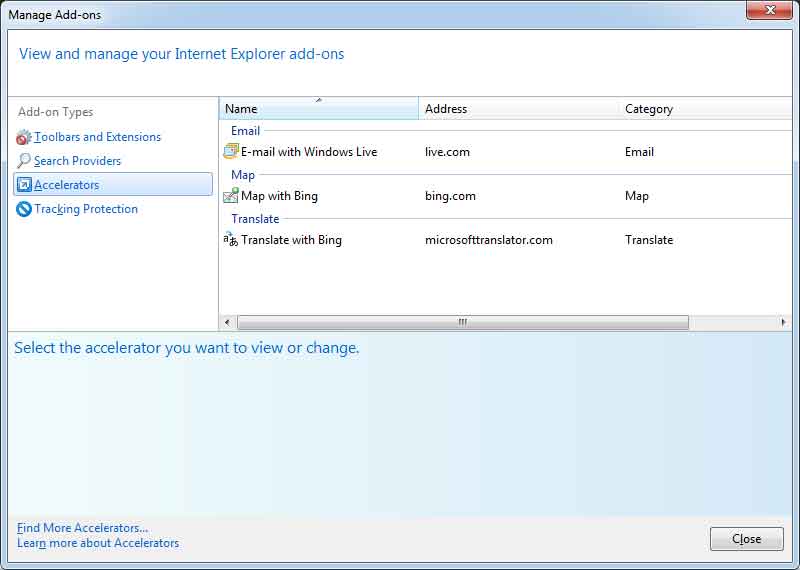Viewport: 800px width, 570px height.
Task: Collapse the Email group header
Action: click(245, 131)
